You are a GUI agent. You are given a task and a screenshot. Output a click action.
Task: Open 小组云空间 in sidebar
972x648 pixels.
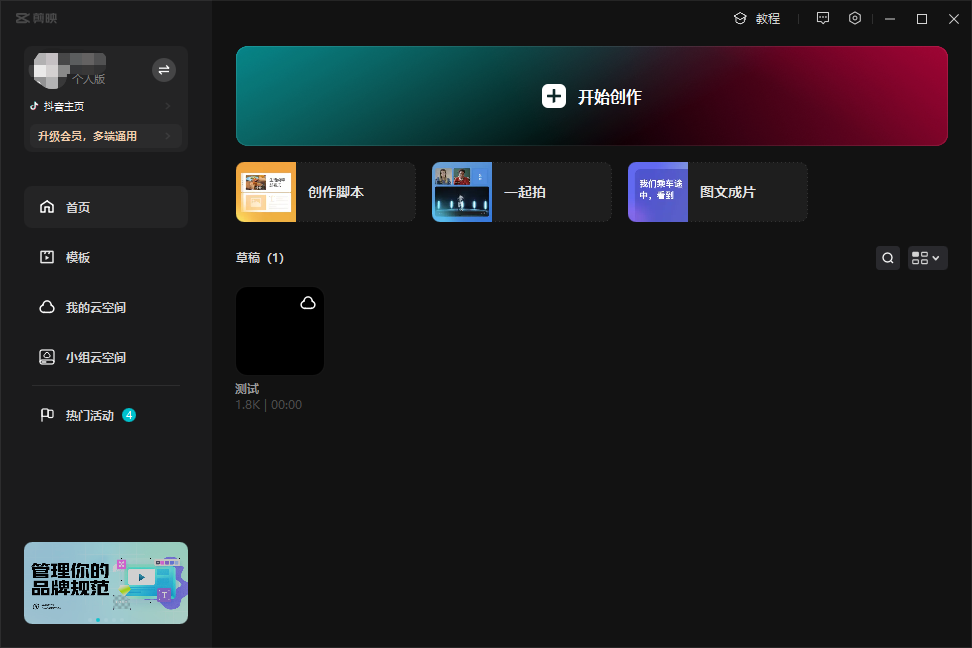coord(106,357)
